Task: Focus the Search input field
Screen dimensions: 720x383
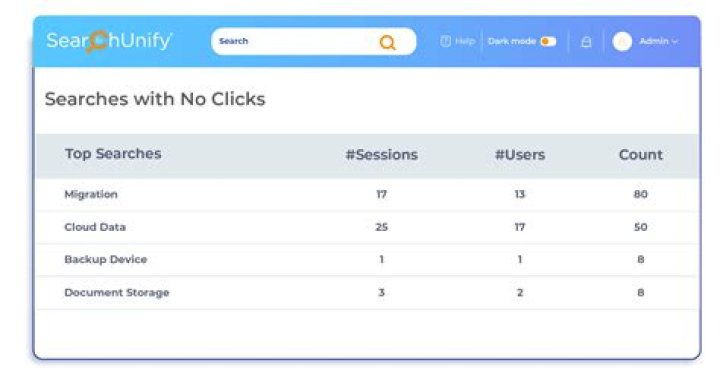Action: pyautogui.click(x=314, y=41)
